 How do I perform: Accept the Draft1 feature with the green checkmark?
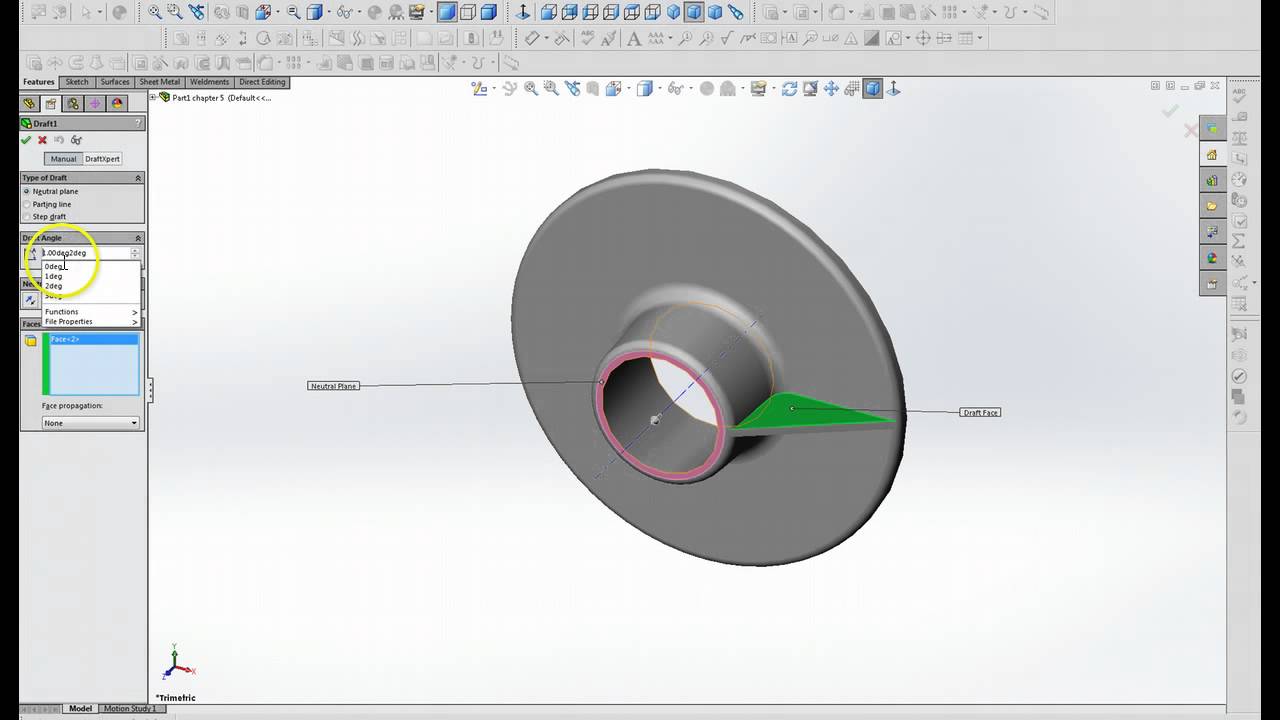coord(26,140)
